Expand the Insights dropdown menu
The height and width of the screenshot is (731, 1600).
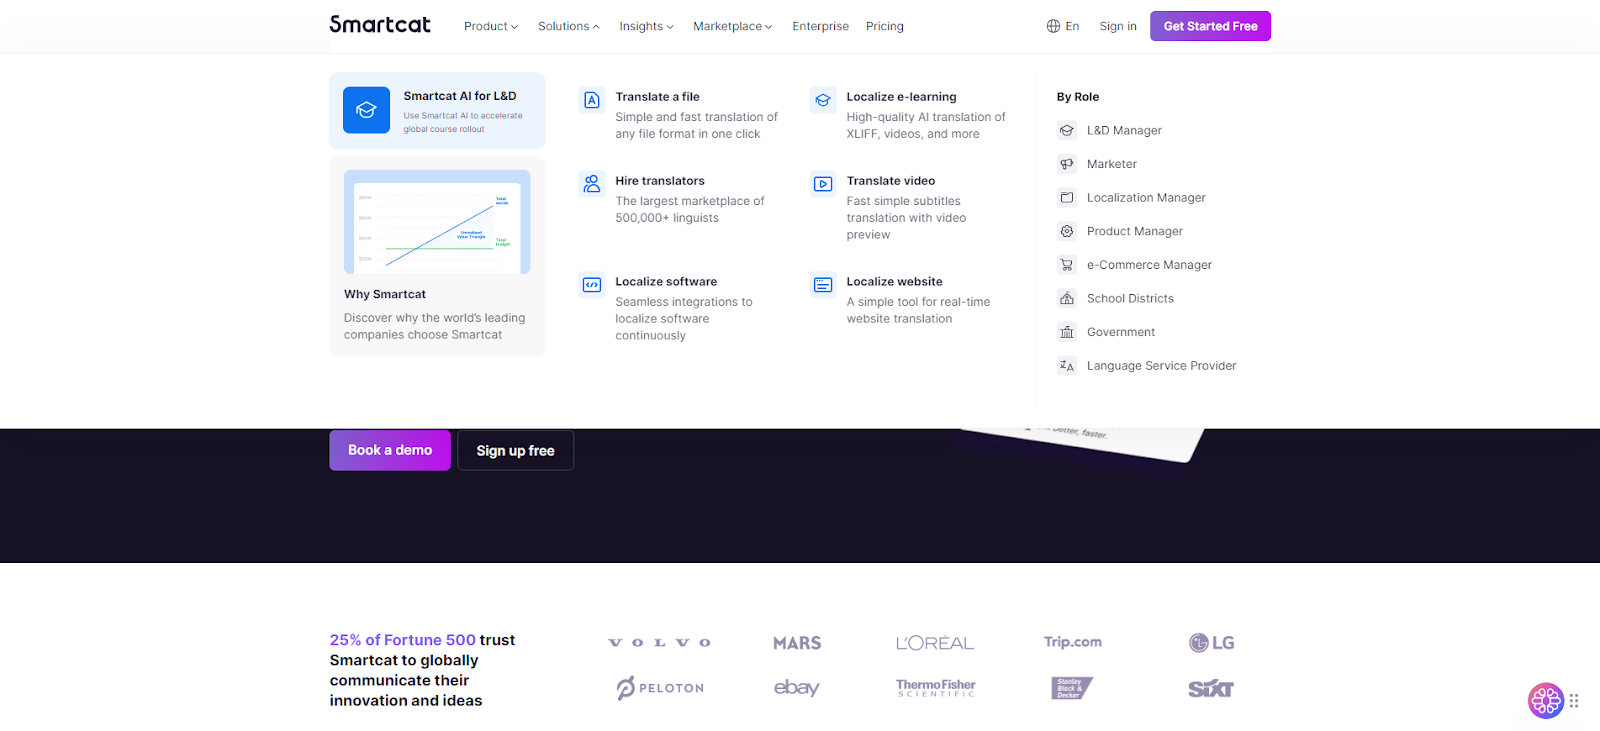[x=646, y=26]
